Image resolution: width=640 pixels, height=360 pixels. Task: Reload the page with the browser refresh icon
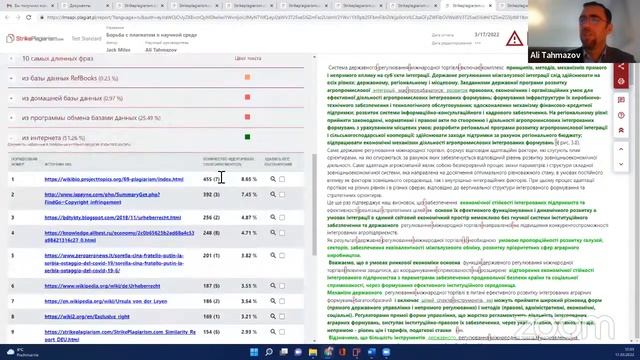tap(28, 18)
